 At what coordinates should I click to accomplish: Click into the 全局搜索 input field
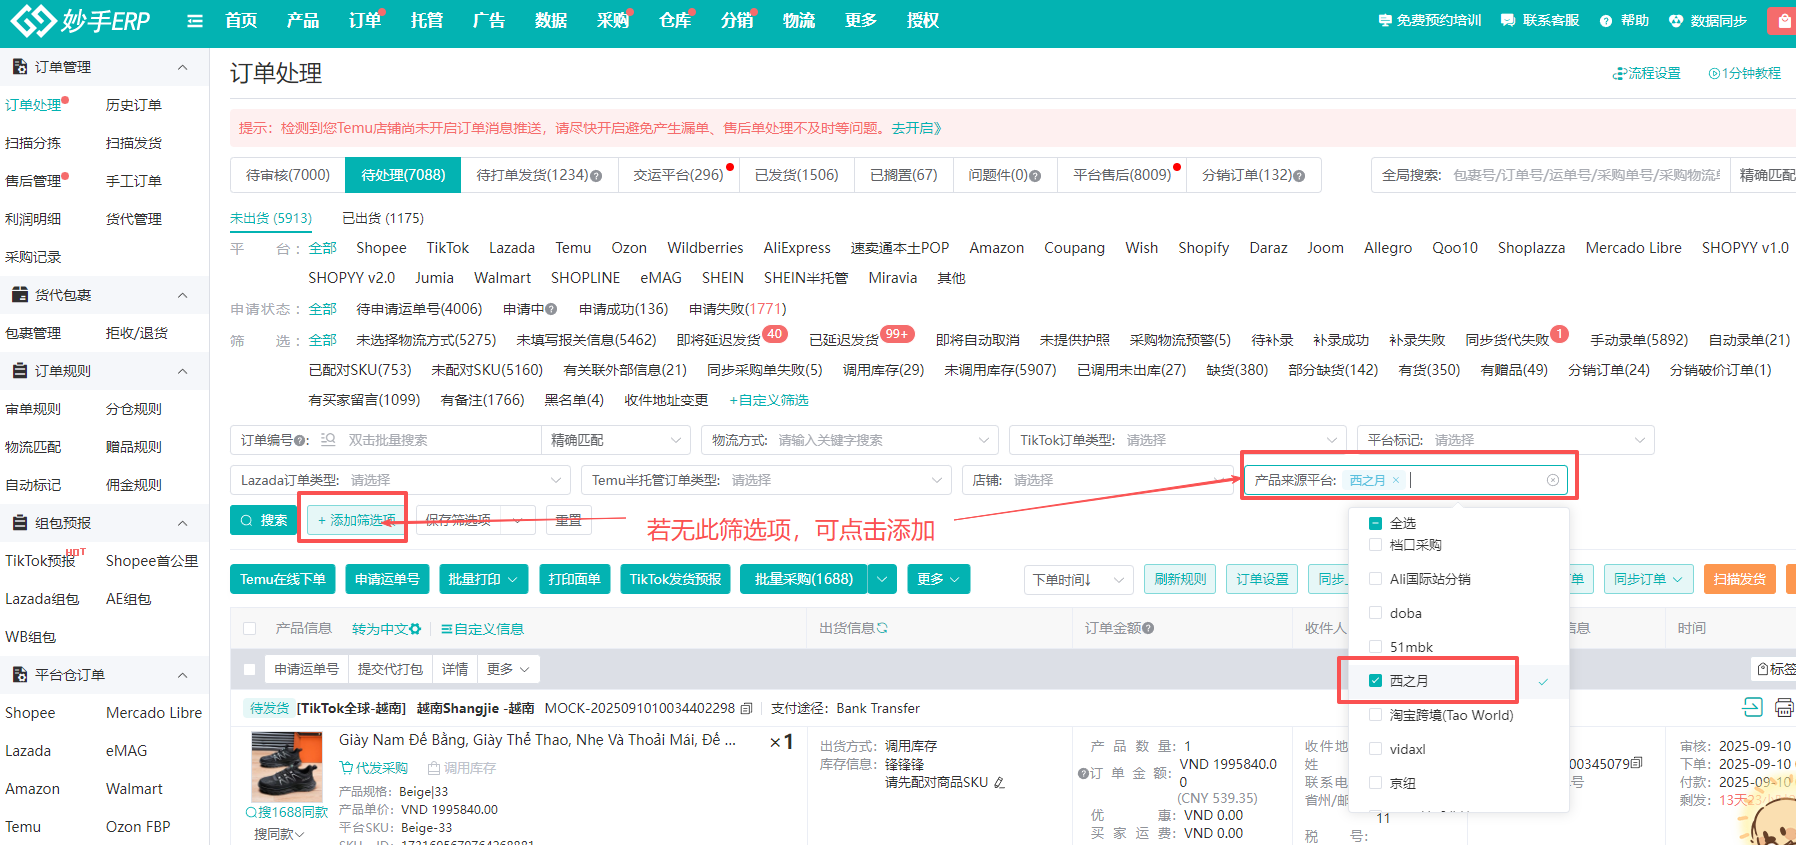click(1587, 175)
